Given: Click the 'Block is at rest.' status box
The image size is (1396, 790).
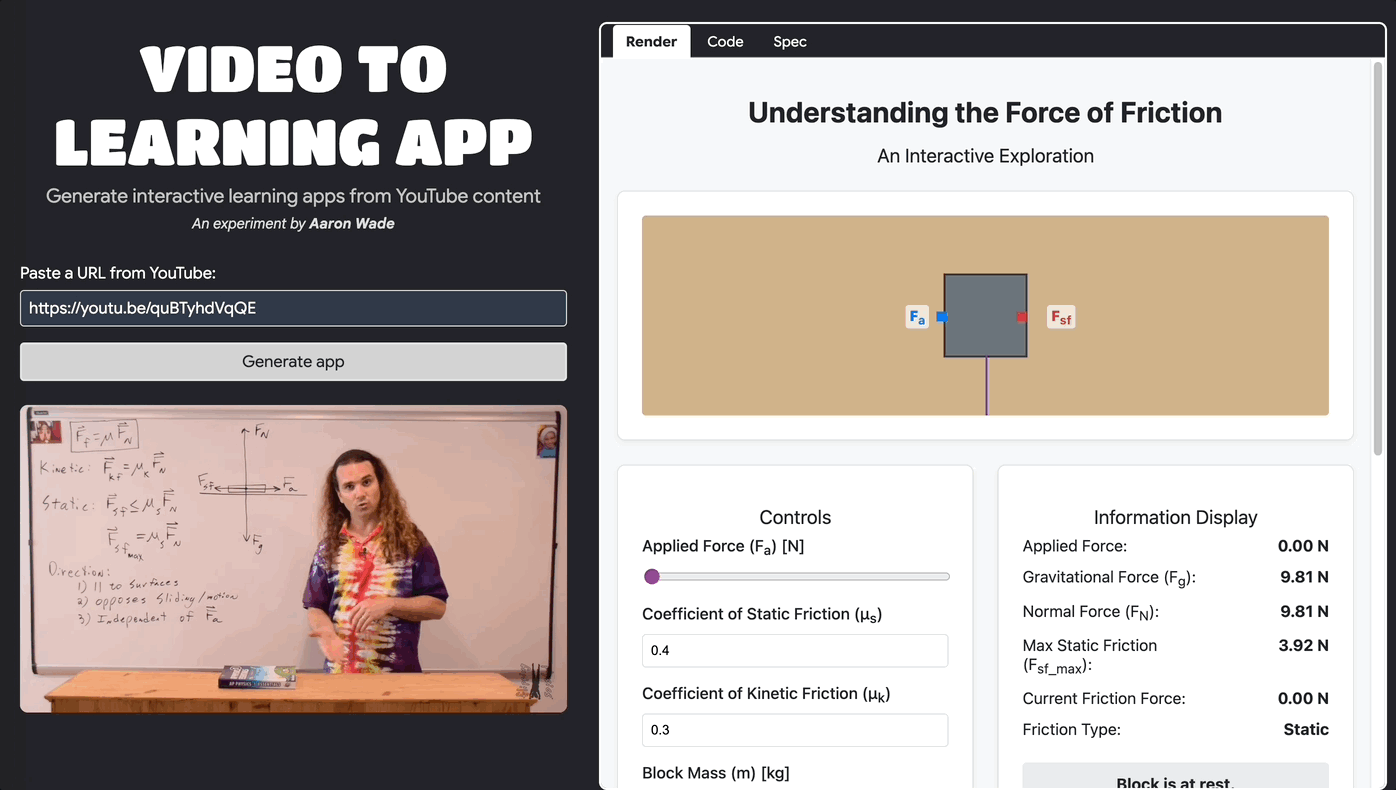Looking at the screenshot, I should click(x=1175, y=777).
